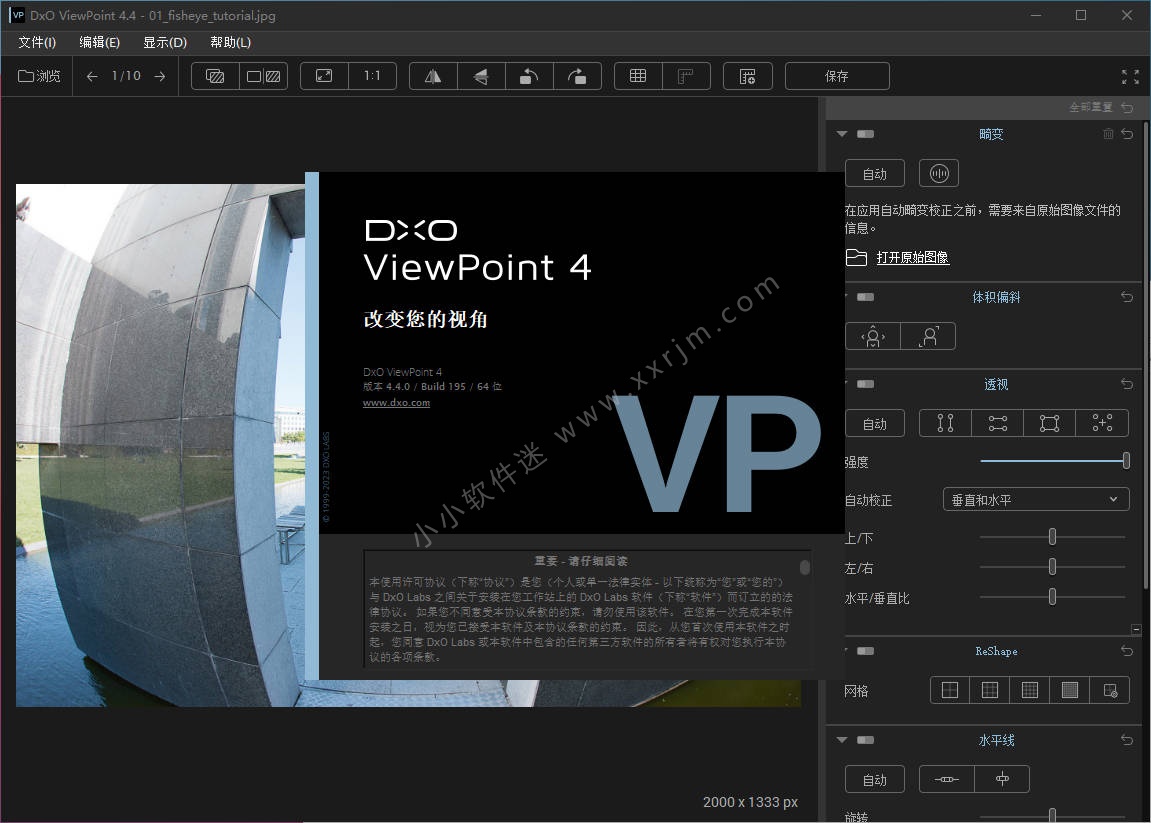Rotate image left
This screenshot has height=823, width=1151.
[x=529, y=76]
